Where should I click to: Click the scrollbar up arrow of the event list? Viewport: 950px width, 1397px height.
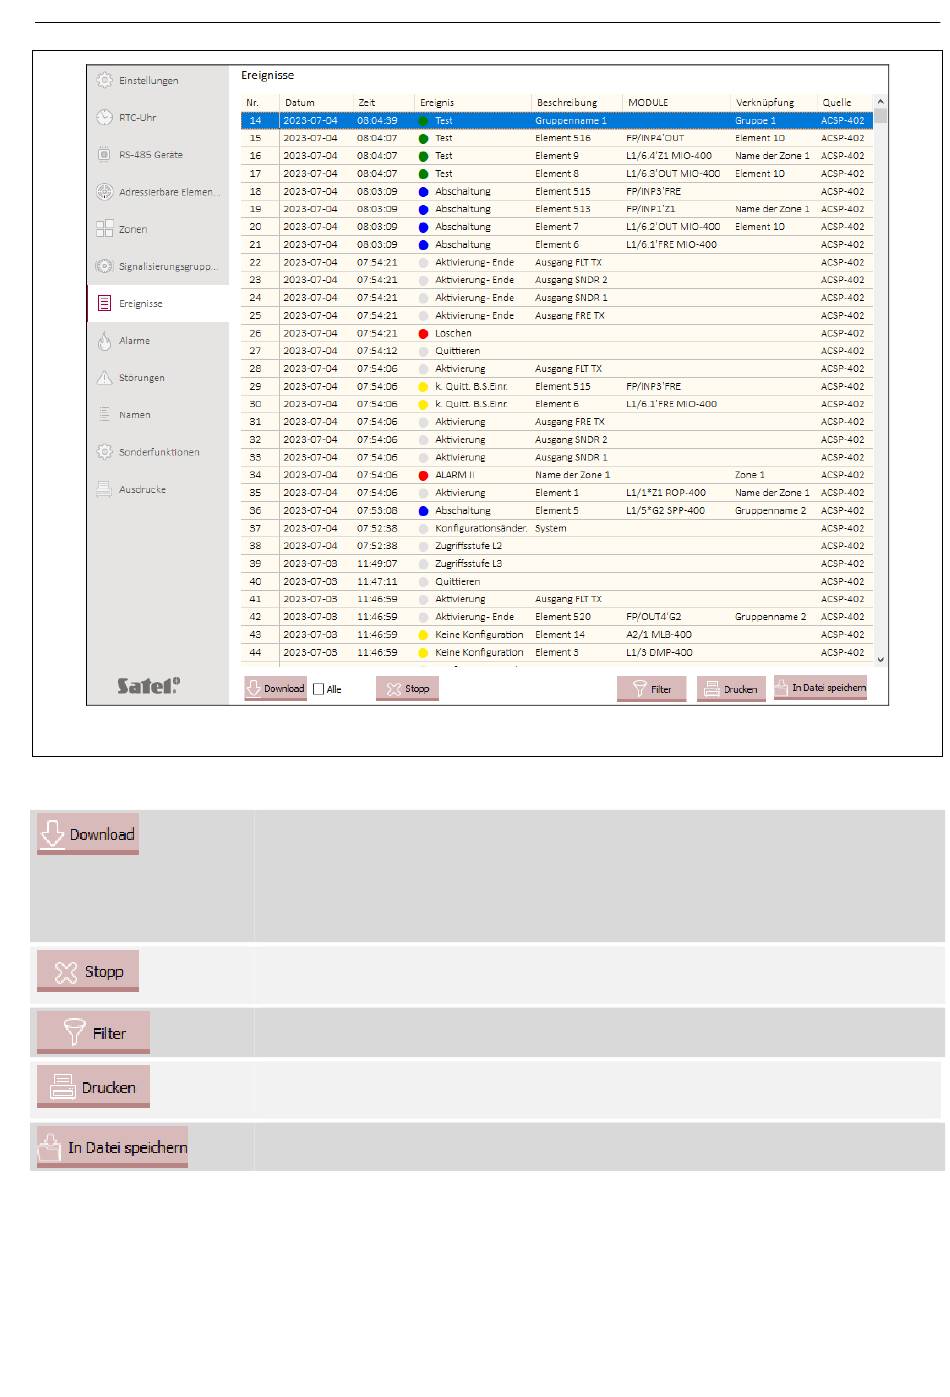(881, 102)
